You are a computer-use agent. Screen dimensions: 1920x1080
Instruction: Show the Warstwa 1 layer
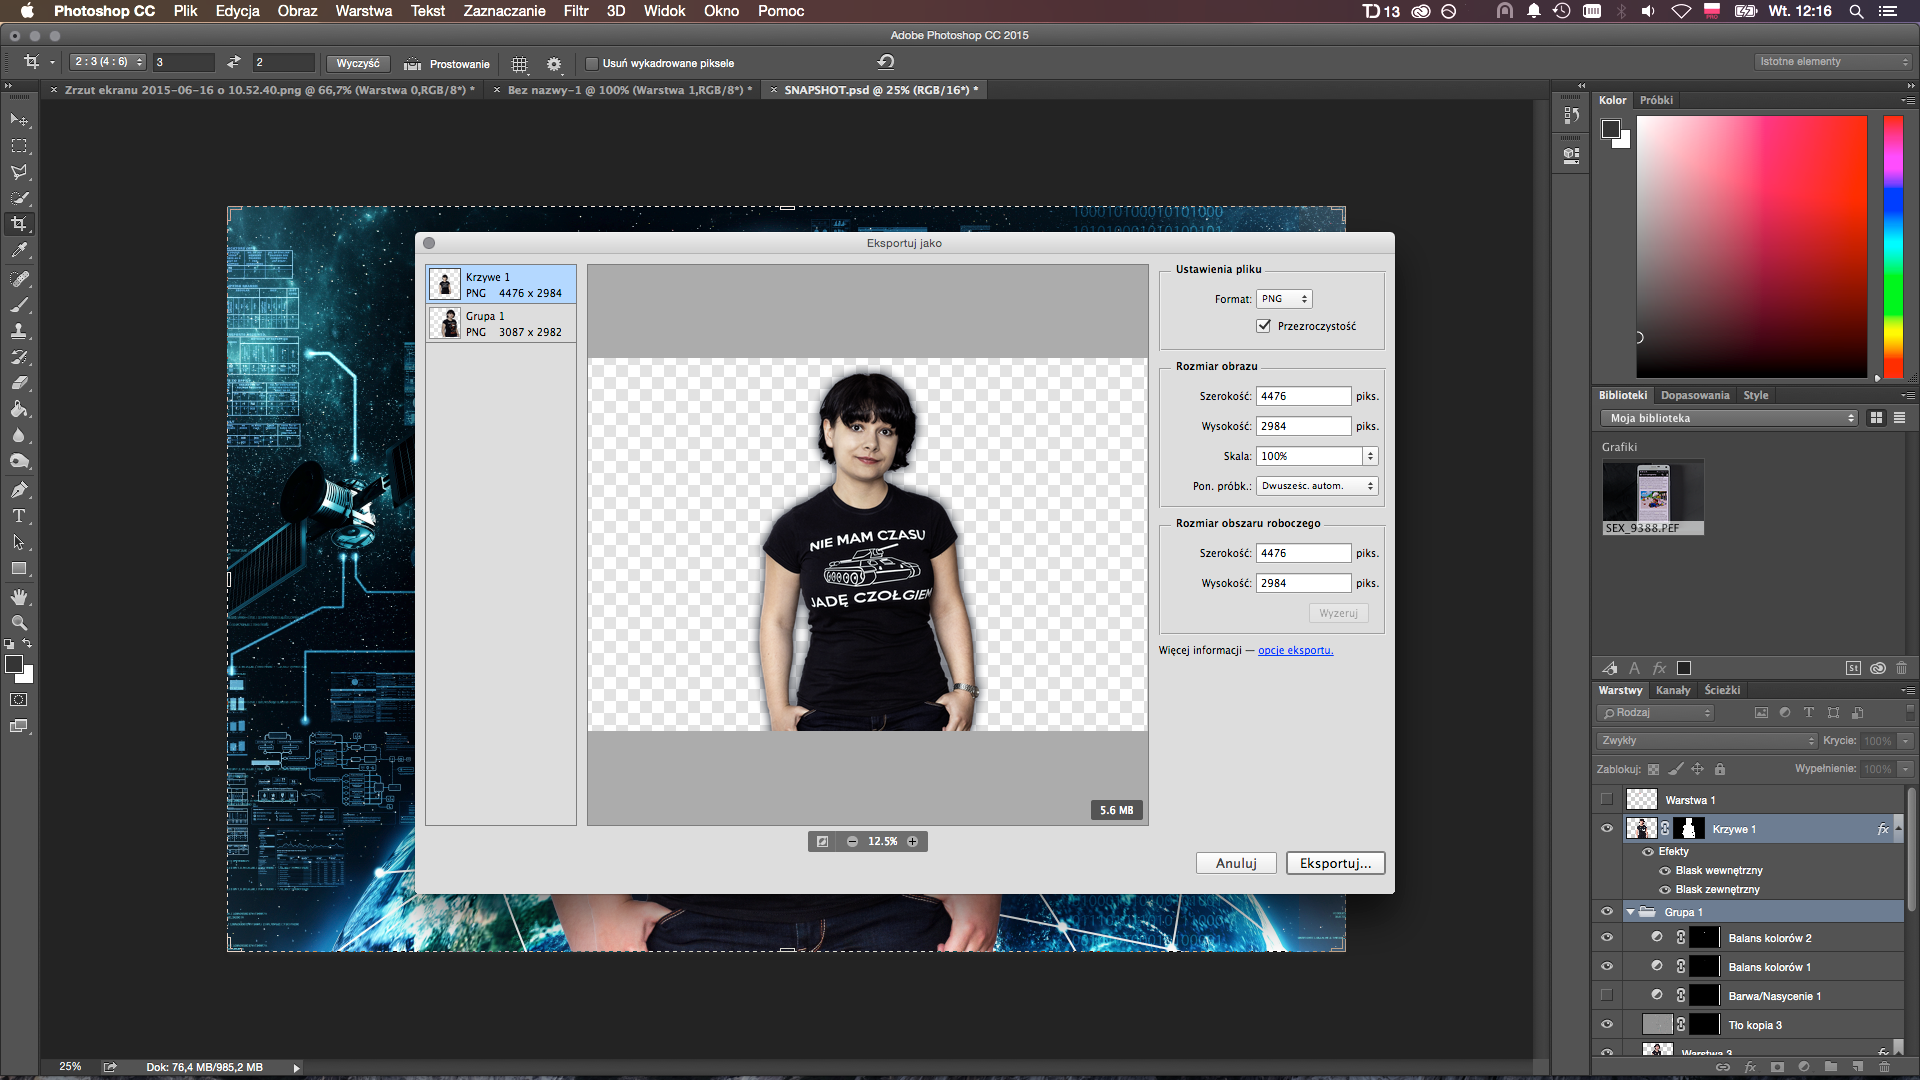pos(1607,799)
